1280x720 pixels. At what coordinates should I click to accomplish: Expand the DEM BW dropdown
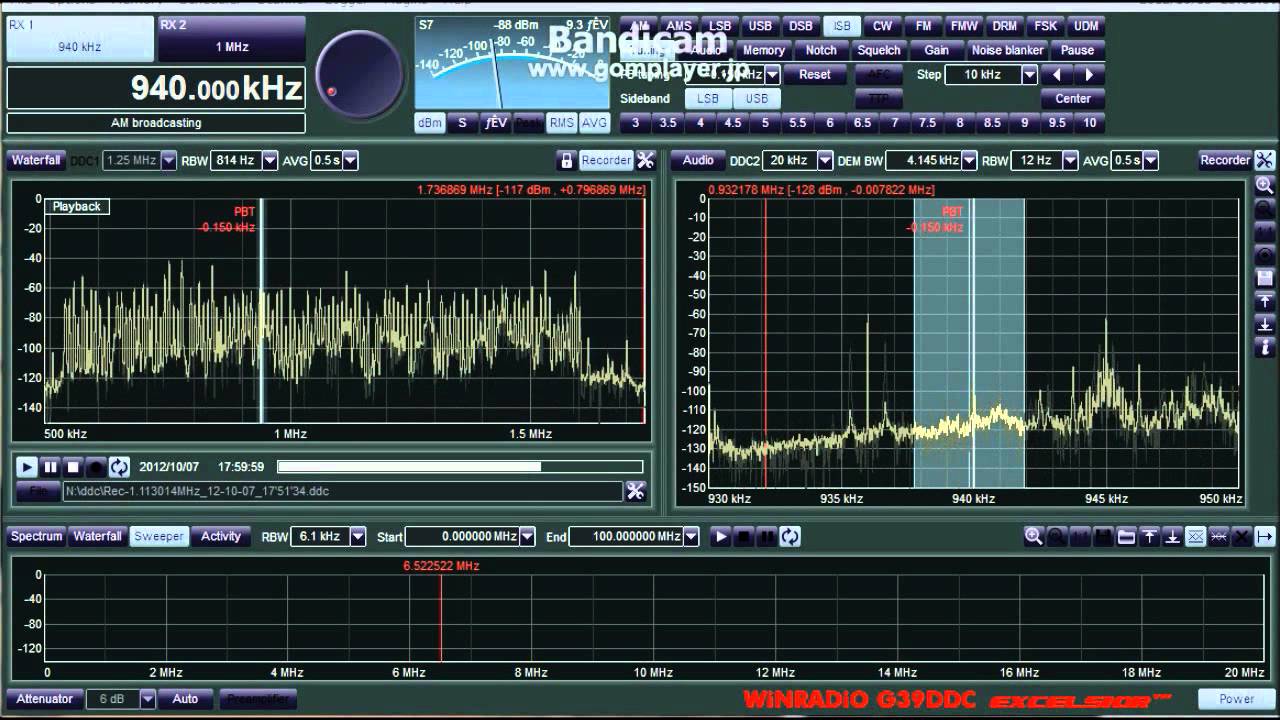(968, 160)
